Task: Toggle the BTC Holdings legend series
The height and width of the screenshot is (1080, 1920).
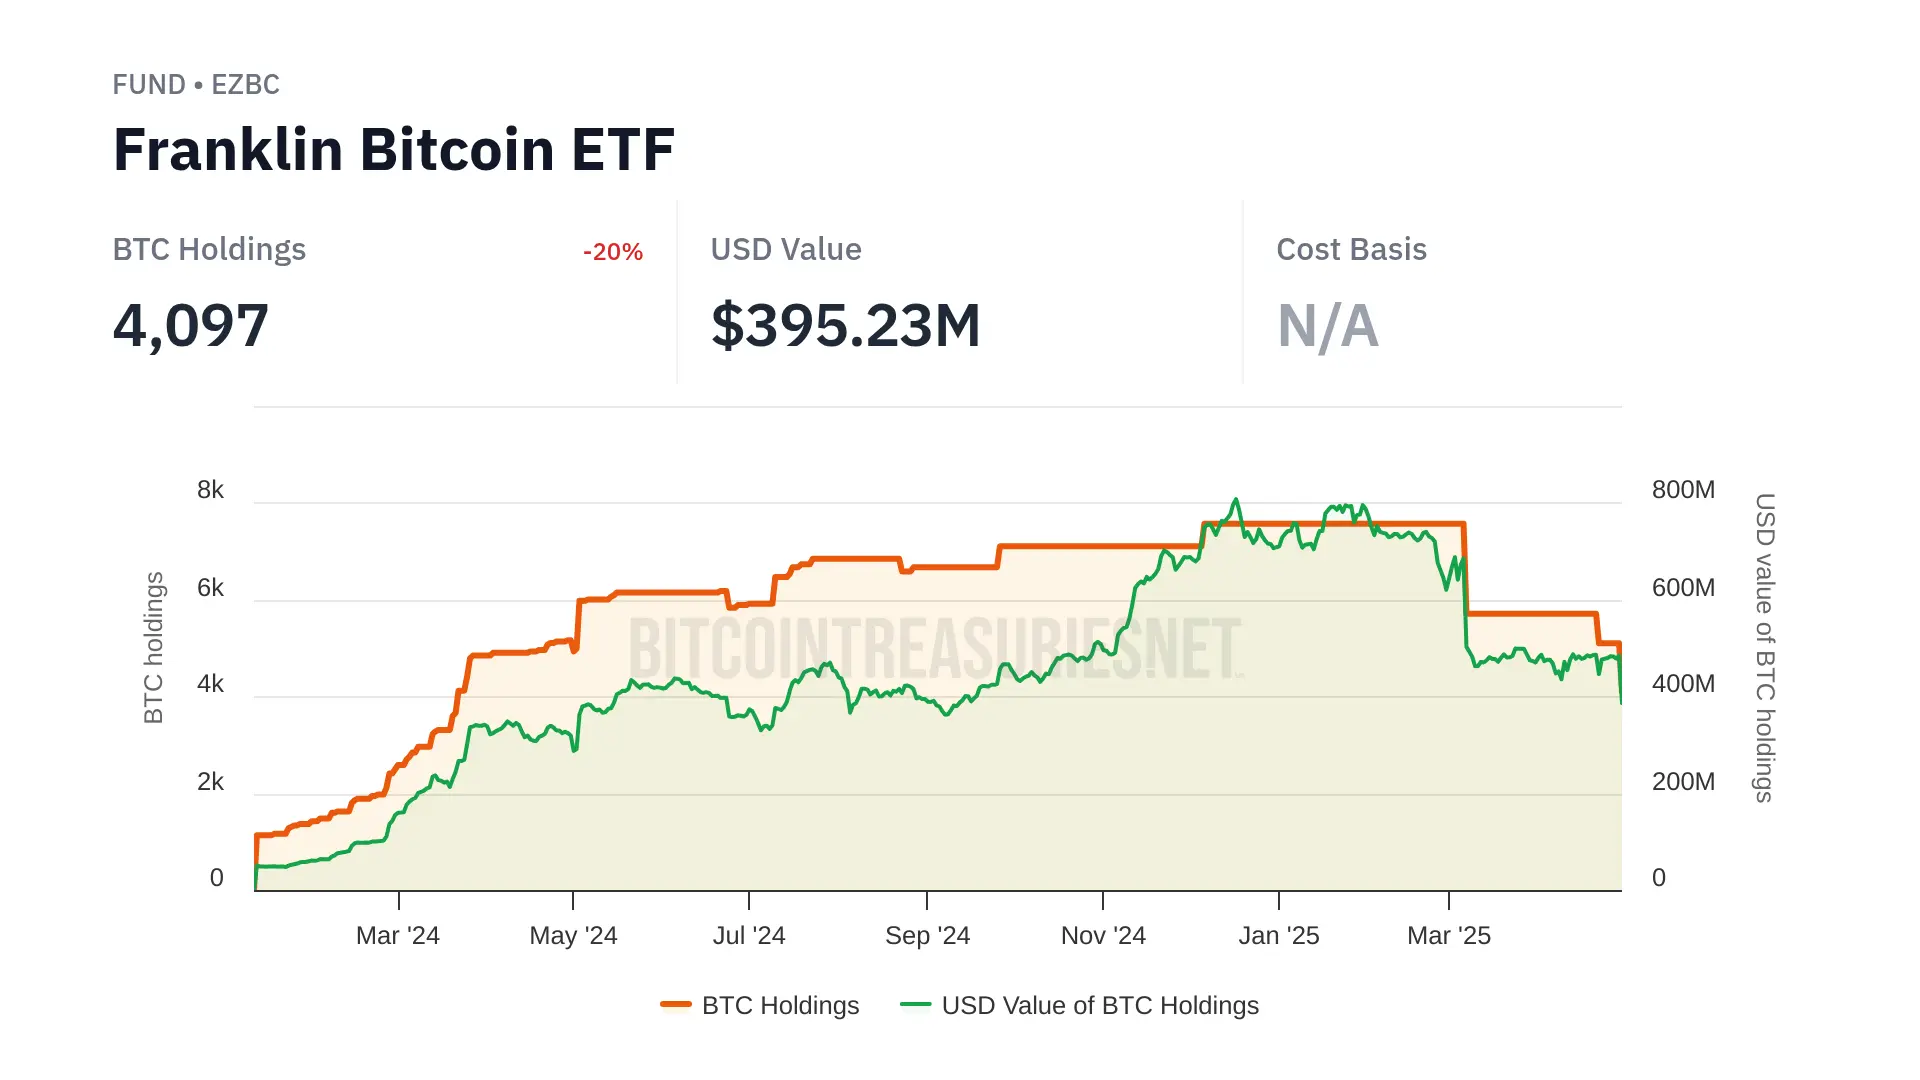Action: point(780,1005)
